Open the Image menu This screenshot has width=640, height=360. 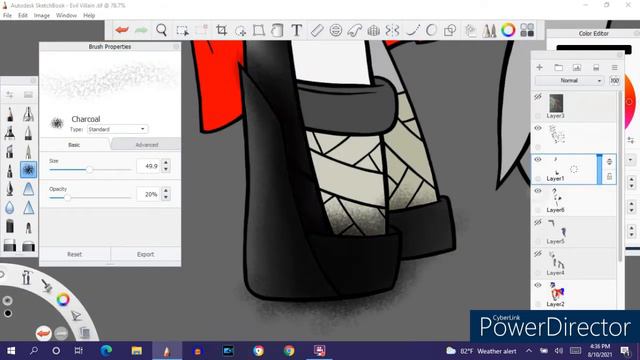pos(42,16)
